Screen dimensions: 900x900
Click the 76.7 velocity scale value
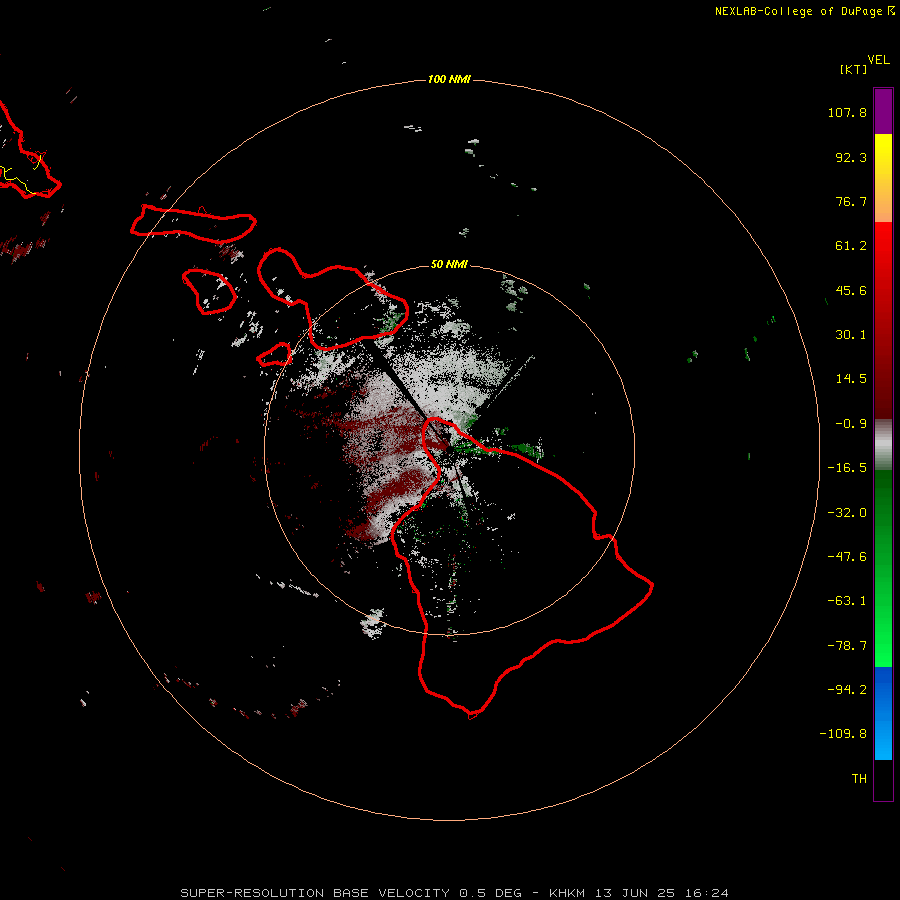[x=851, y=201]
